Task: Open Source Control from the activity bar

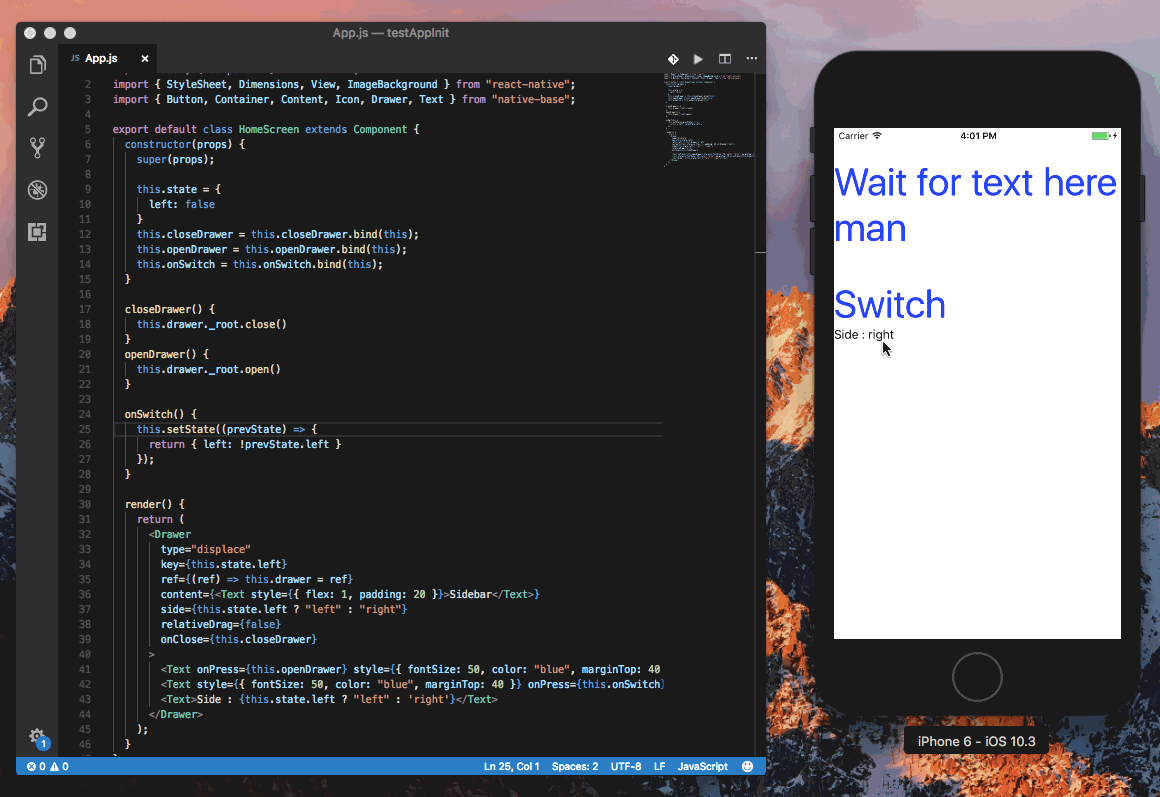Action: pyautogui.click(x=37, y=148)
